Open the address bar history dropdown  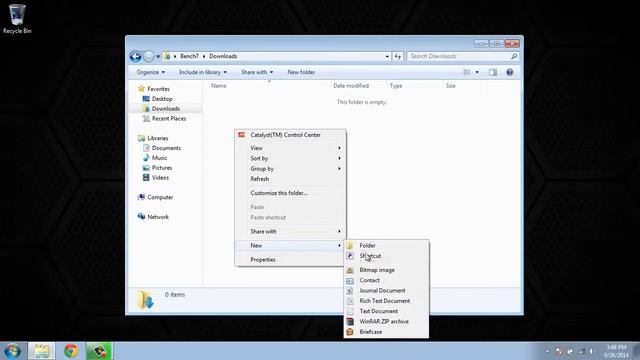pyautogui.click(x=387, y=56)
